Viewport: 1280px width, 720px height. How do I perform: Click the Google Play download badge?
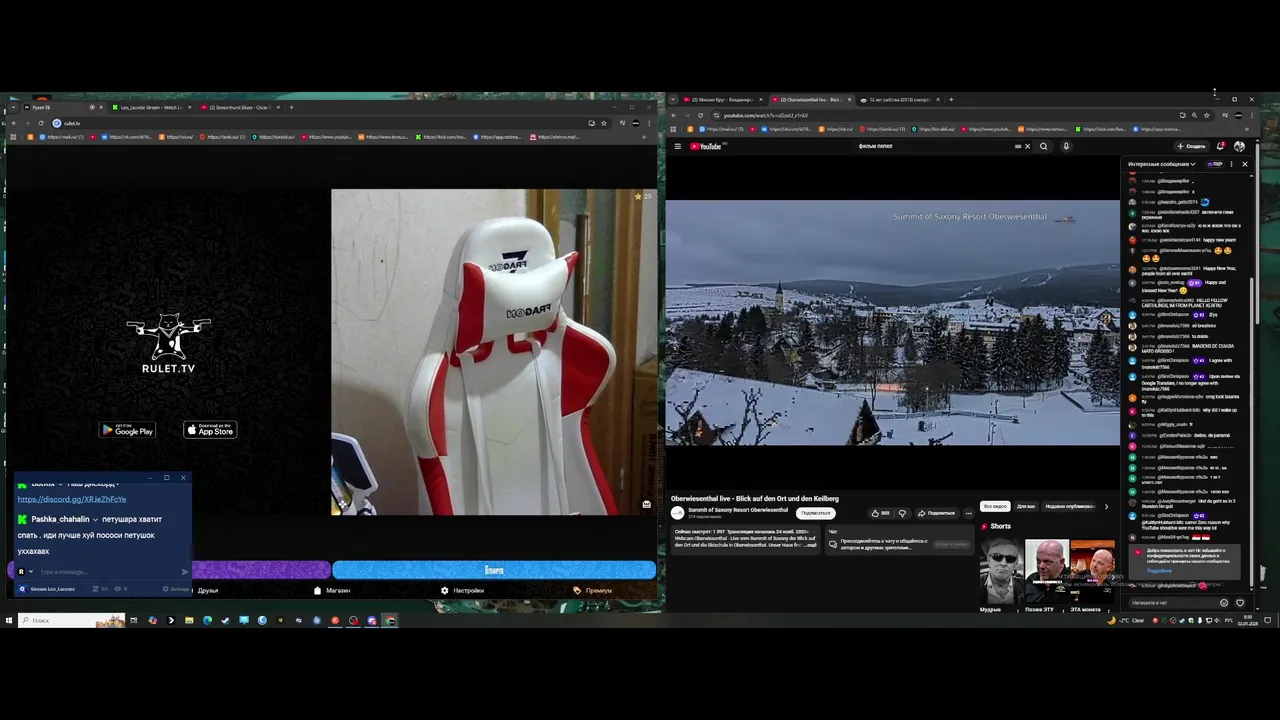click(x=127, y=430)
